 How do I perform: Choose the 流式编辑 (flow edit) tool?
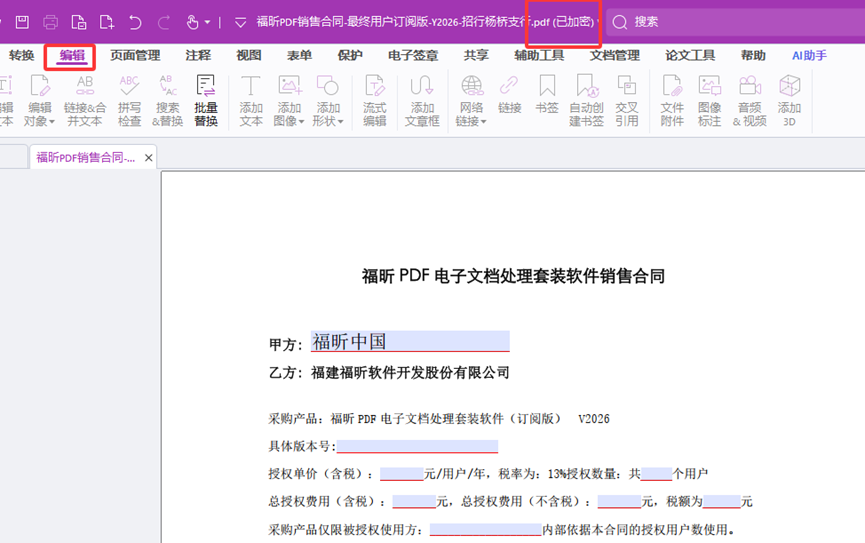(375, 100)
